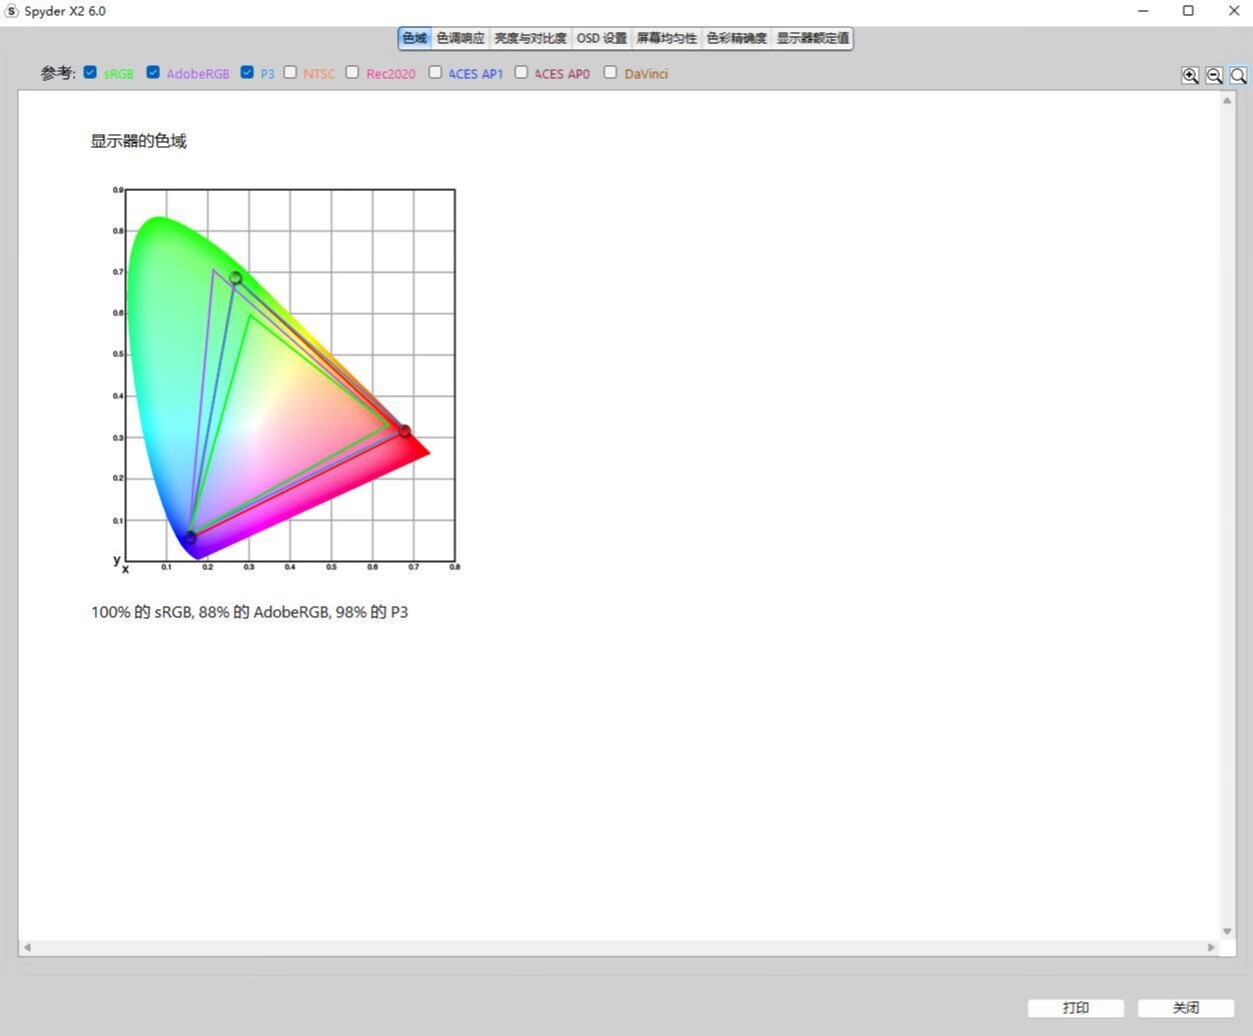Turn on the DaVinci reference checkbox
Image resolution: width=1253 pixels, height=1036 pixels.
(x=610, y=72)
